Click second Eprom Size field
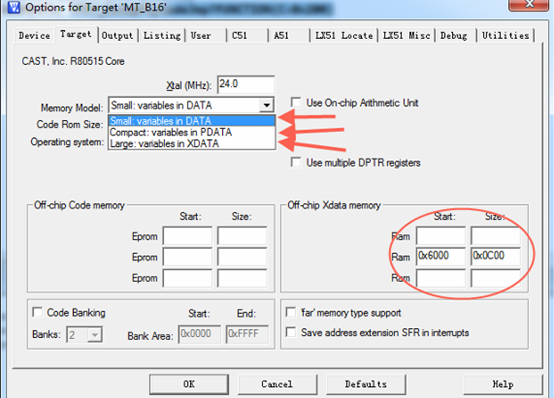Screen dimensions: 554x398 tap(242, 257)
